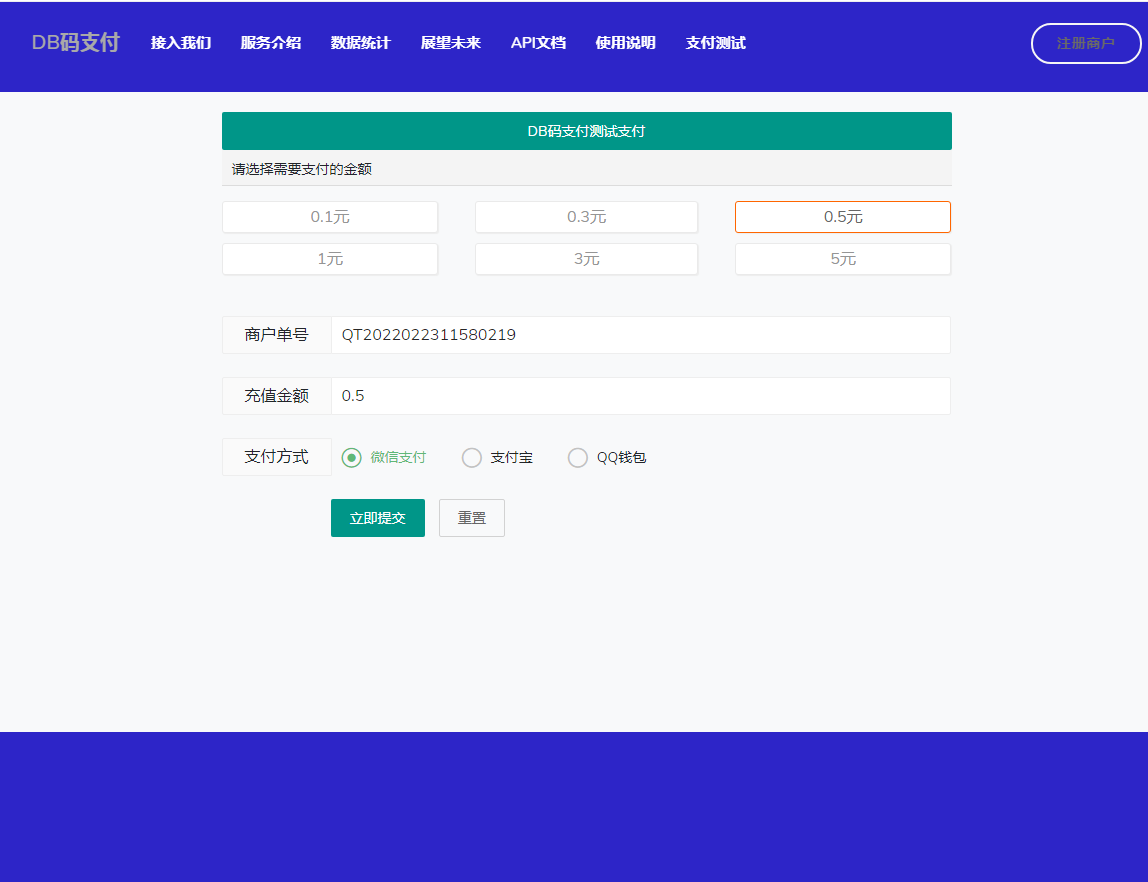Pick the 5元 payment amount
The image size is (1148, 882).
pos(843,259)
